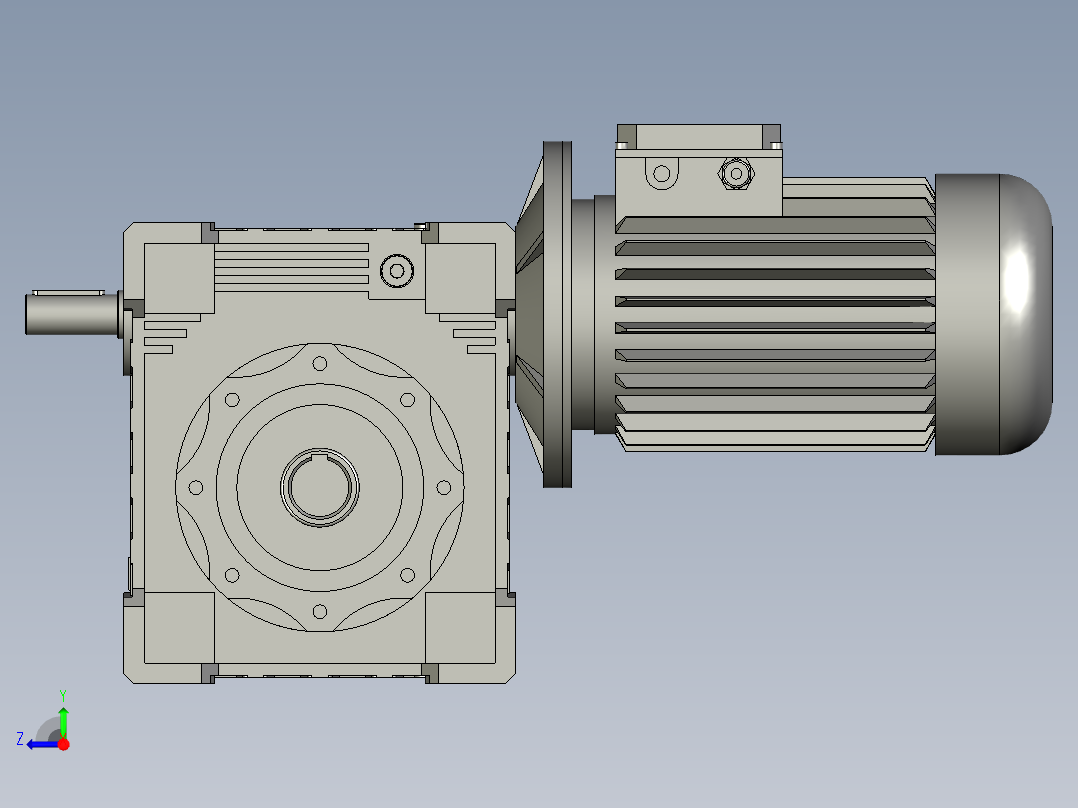Select the keyed hollow output bore of the gearbox
Image resolution: width=1078 pixels, height=808 pixels.
pyautogui.click(x=320, y=488)
